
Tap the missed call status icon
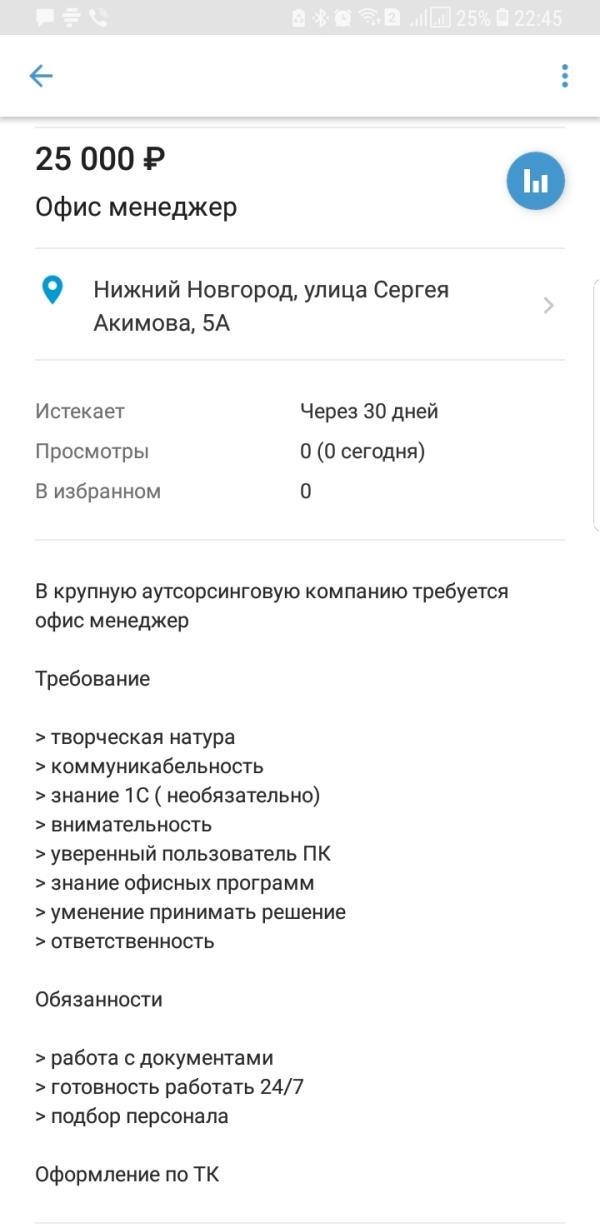click(x=98, y=18)
